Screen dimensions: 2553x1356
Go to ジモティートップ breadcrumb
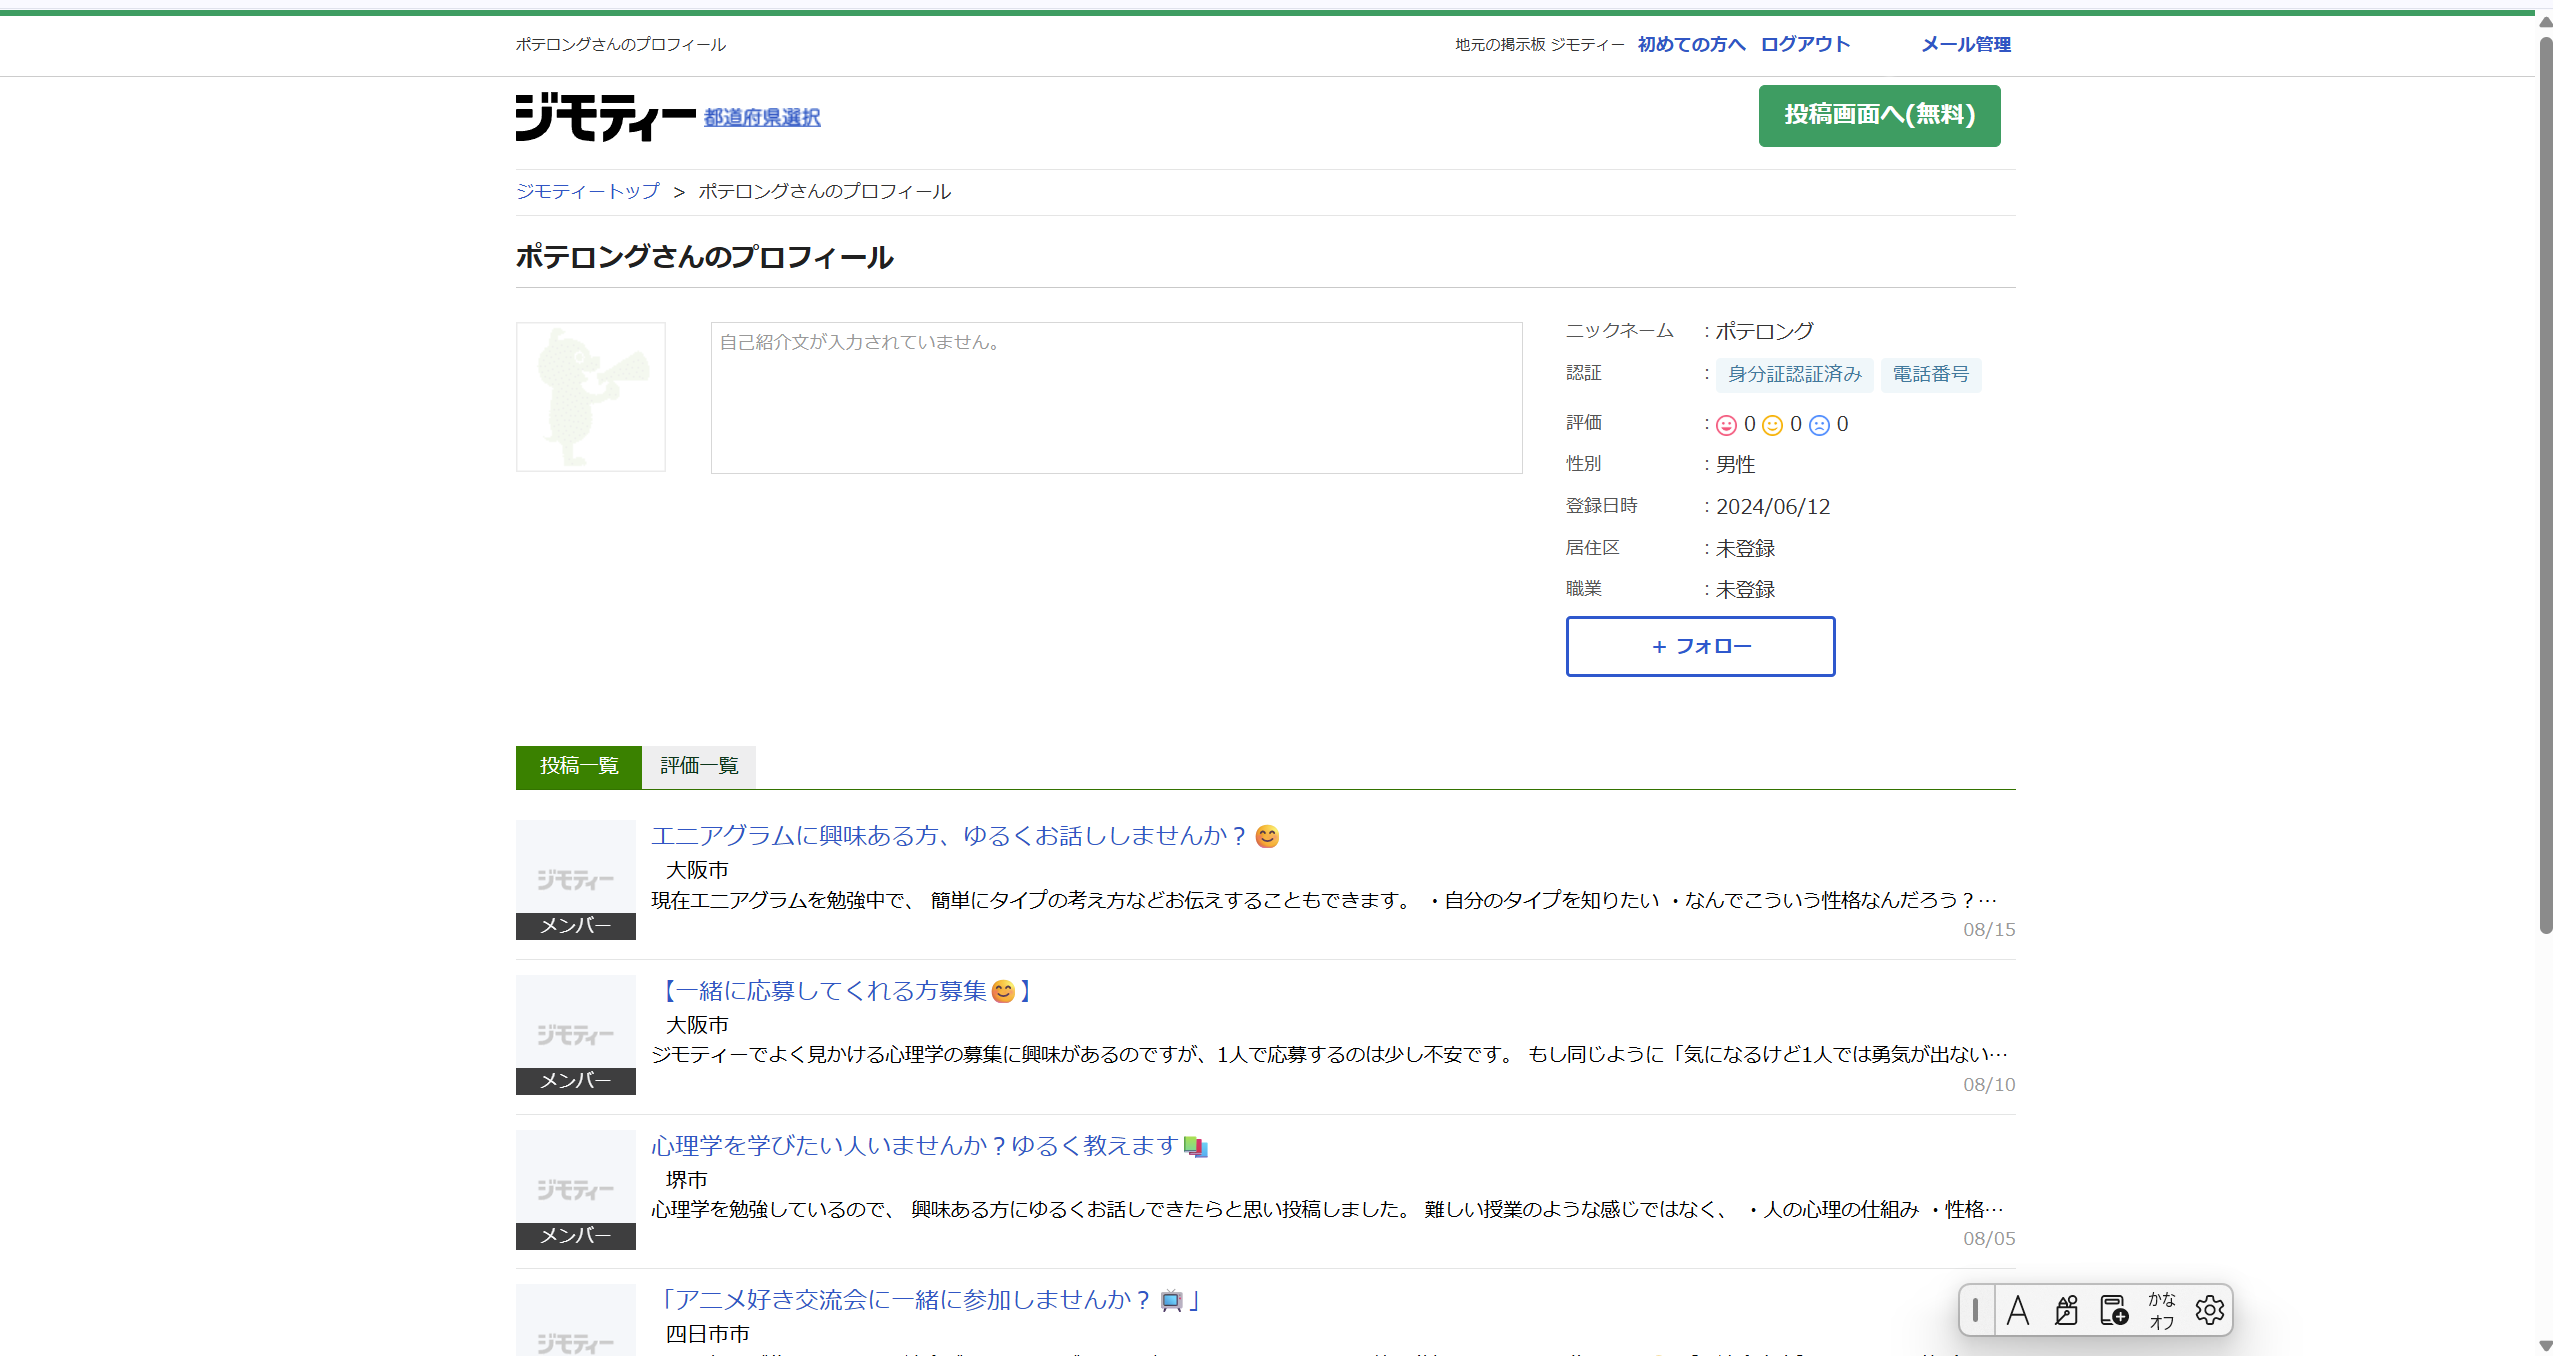point(588,191)
